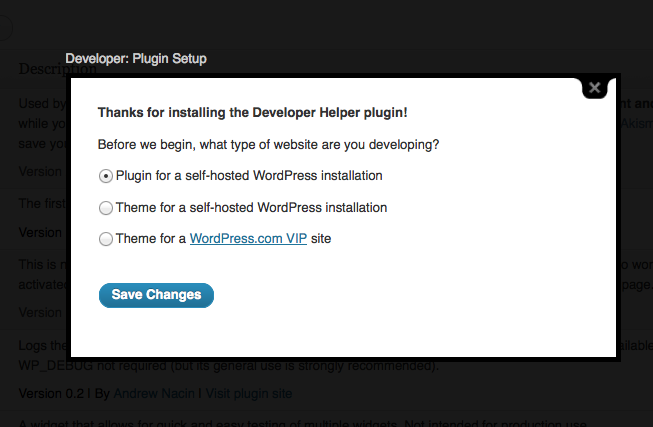Click the 'Developer: Plugin Setup' dialog title
653x427 pixels.
click(x=136, y=59)
